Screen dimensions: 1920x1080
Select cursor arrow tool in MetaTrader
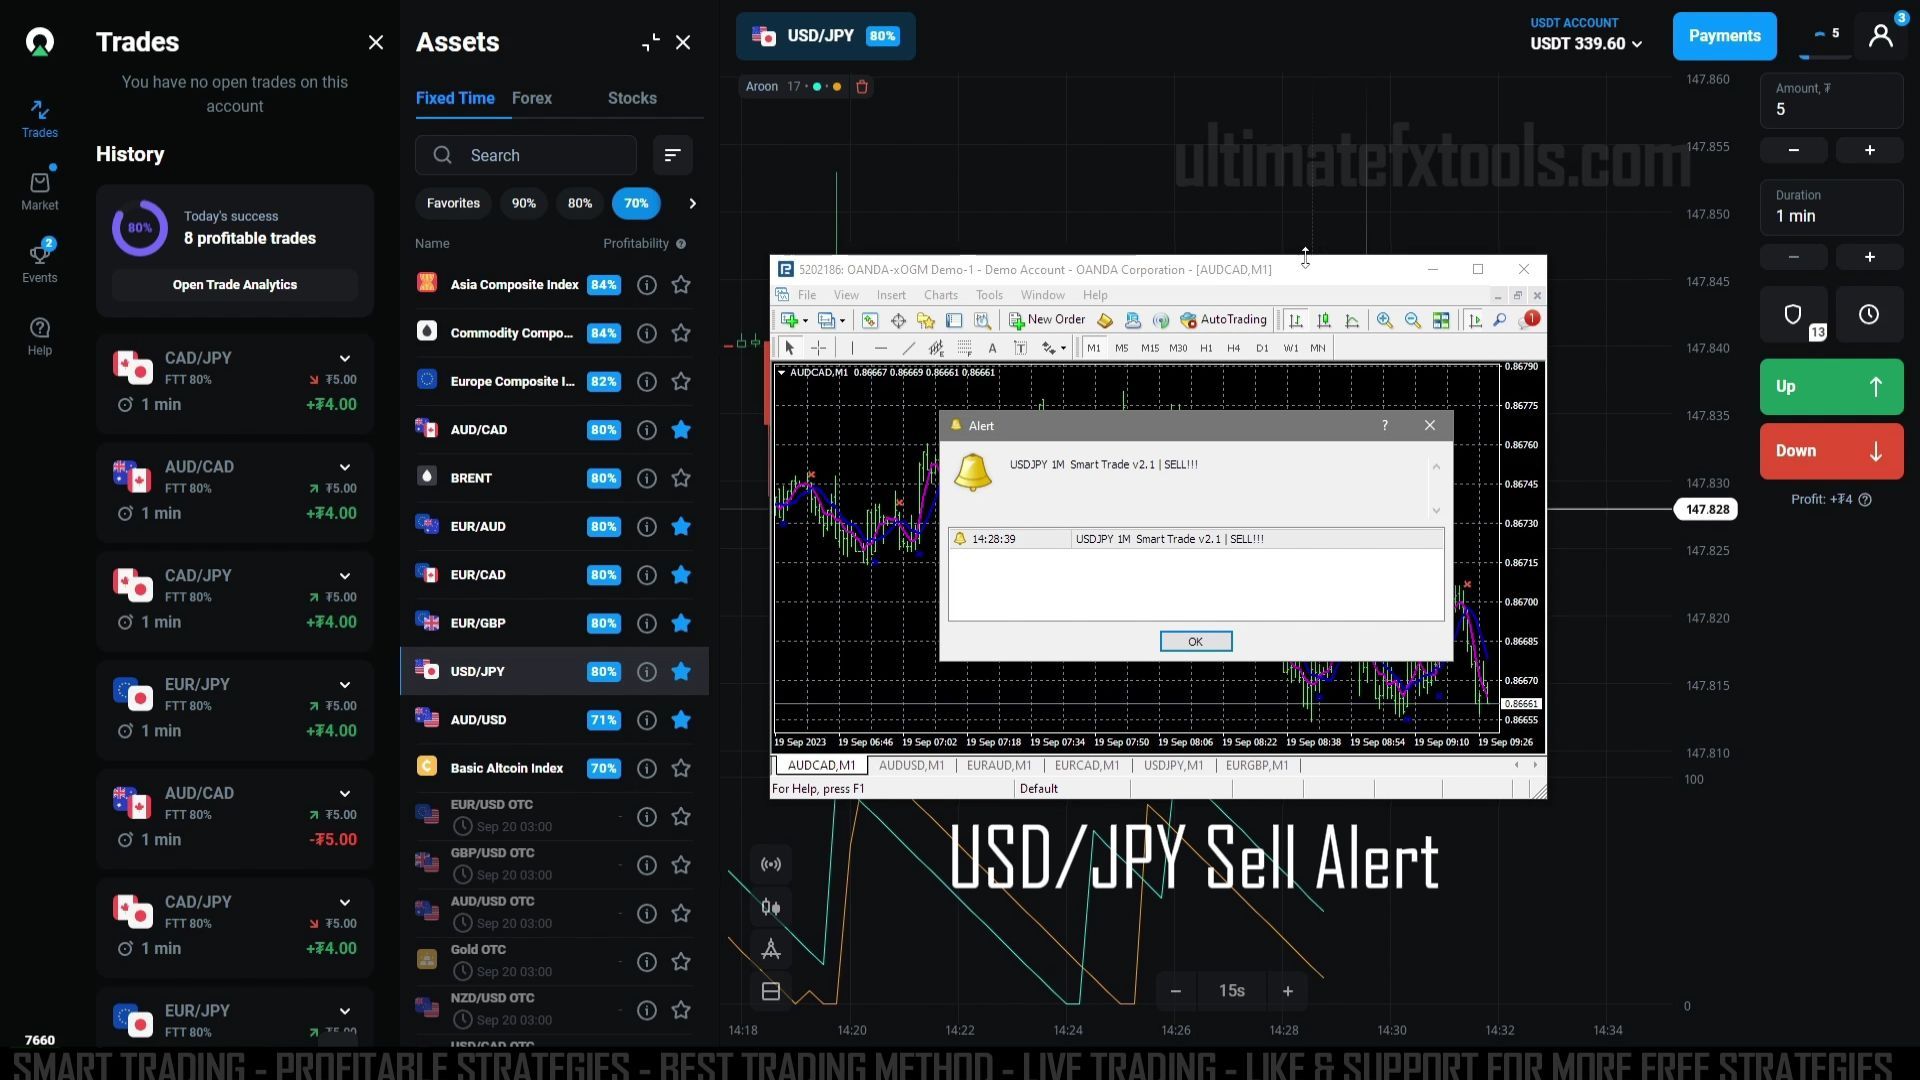(789, 348)
